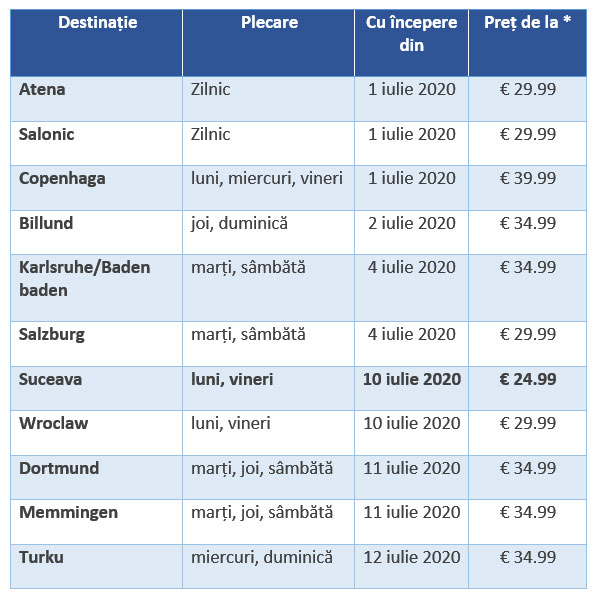Click the 12 iulie 2020 date

click(411, 557)
